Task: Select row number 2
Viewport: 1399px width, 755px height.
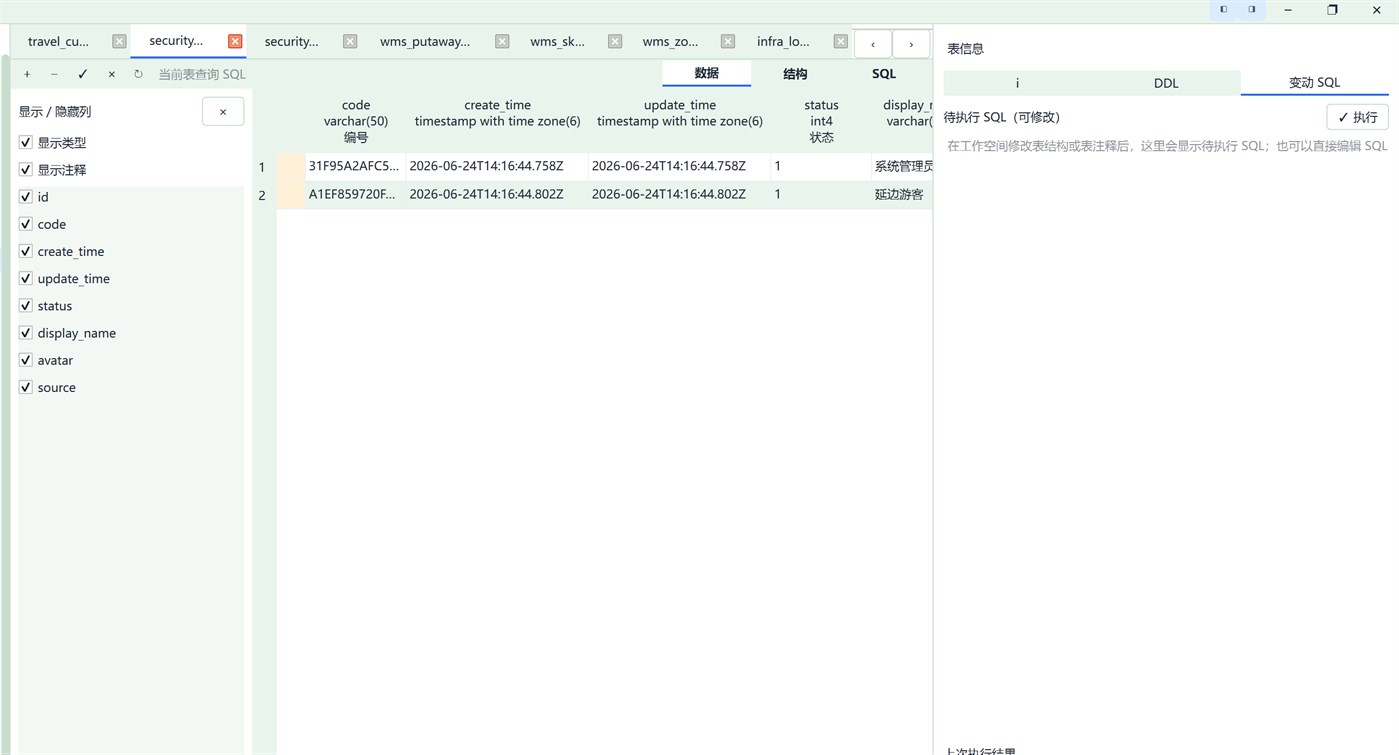Action: click(262, 195)
